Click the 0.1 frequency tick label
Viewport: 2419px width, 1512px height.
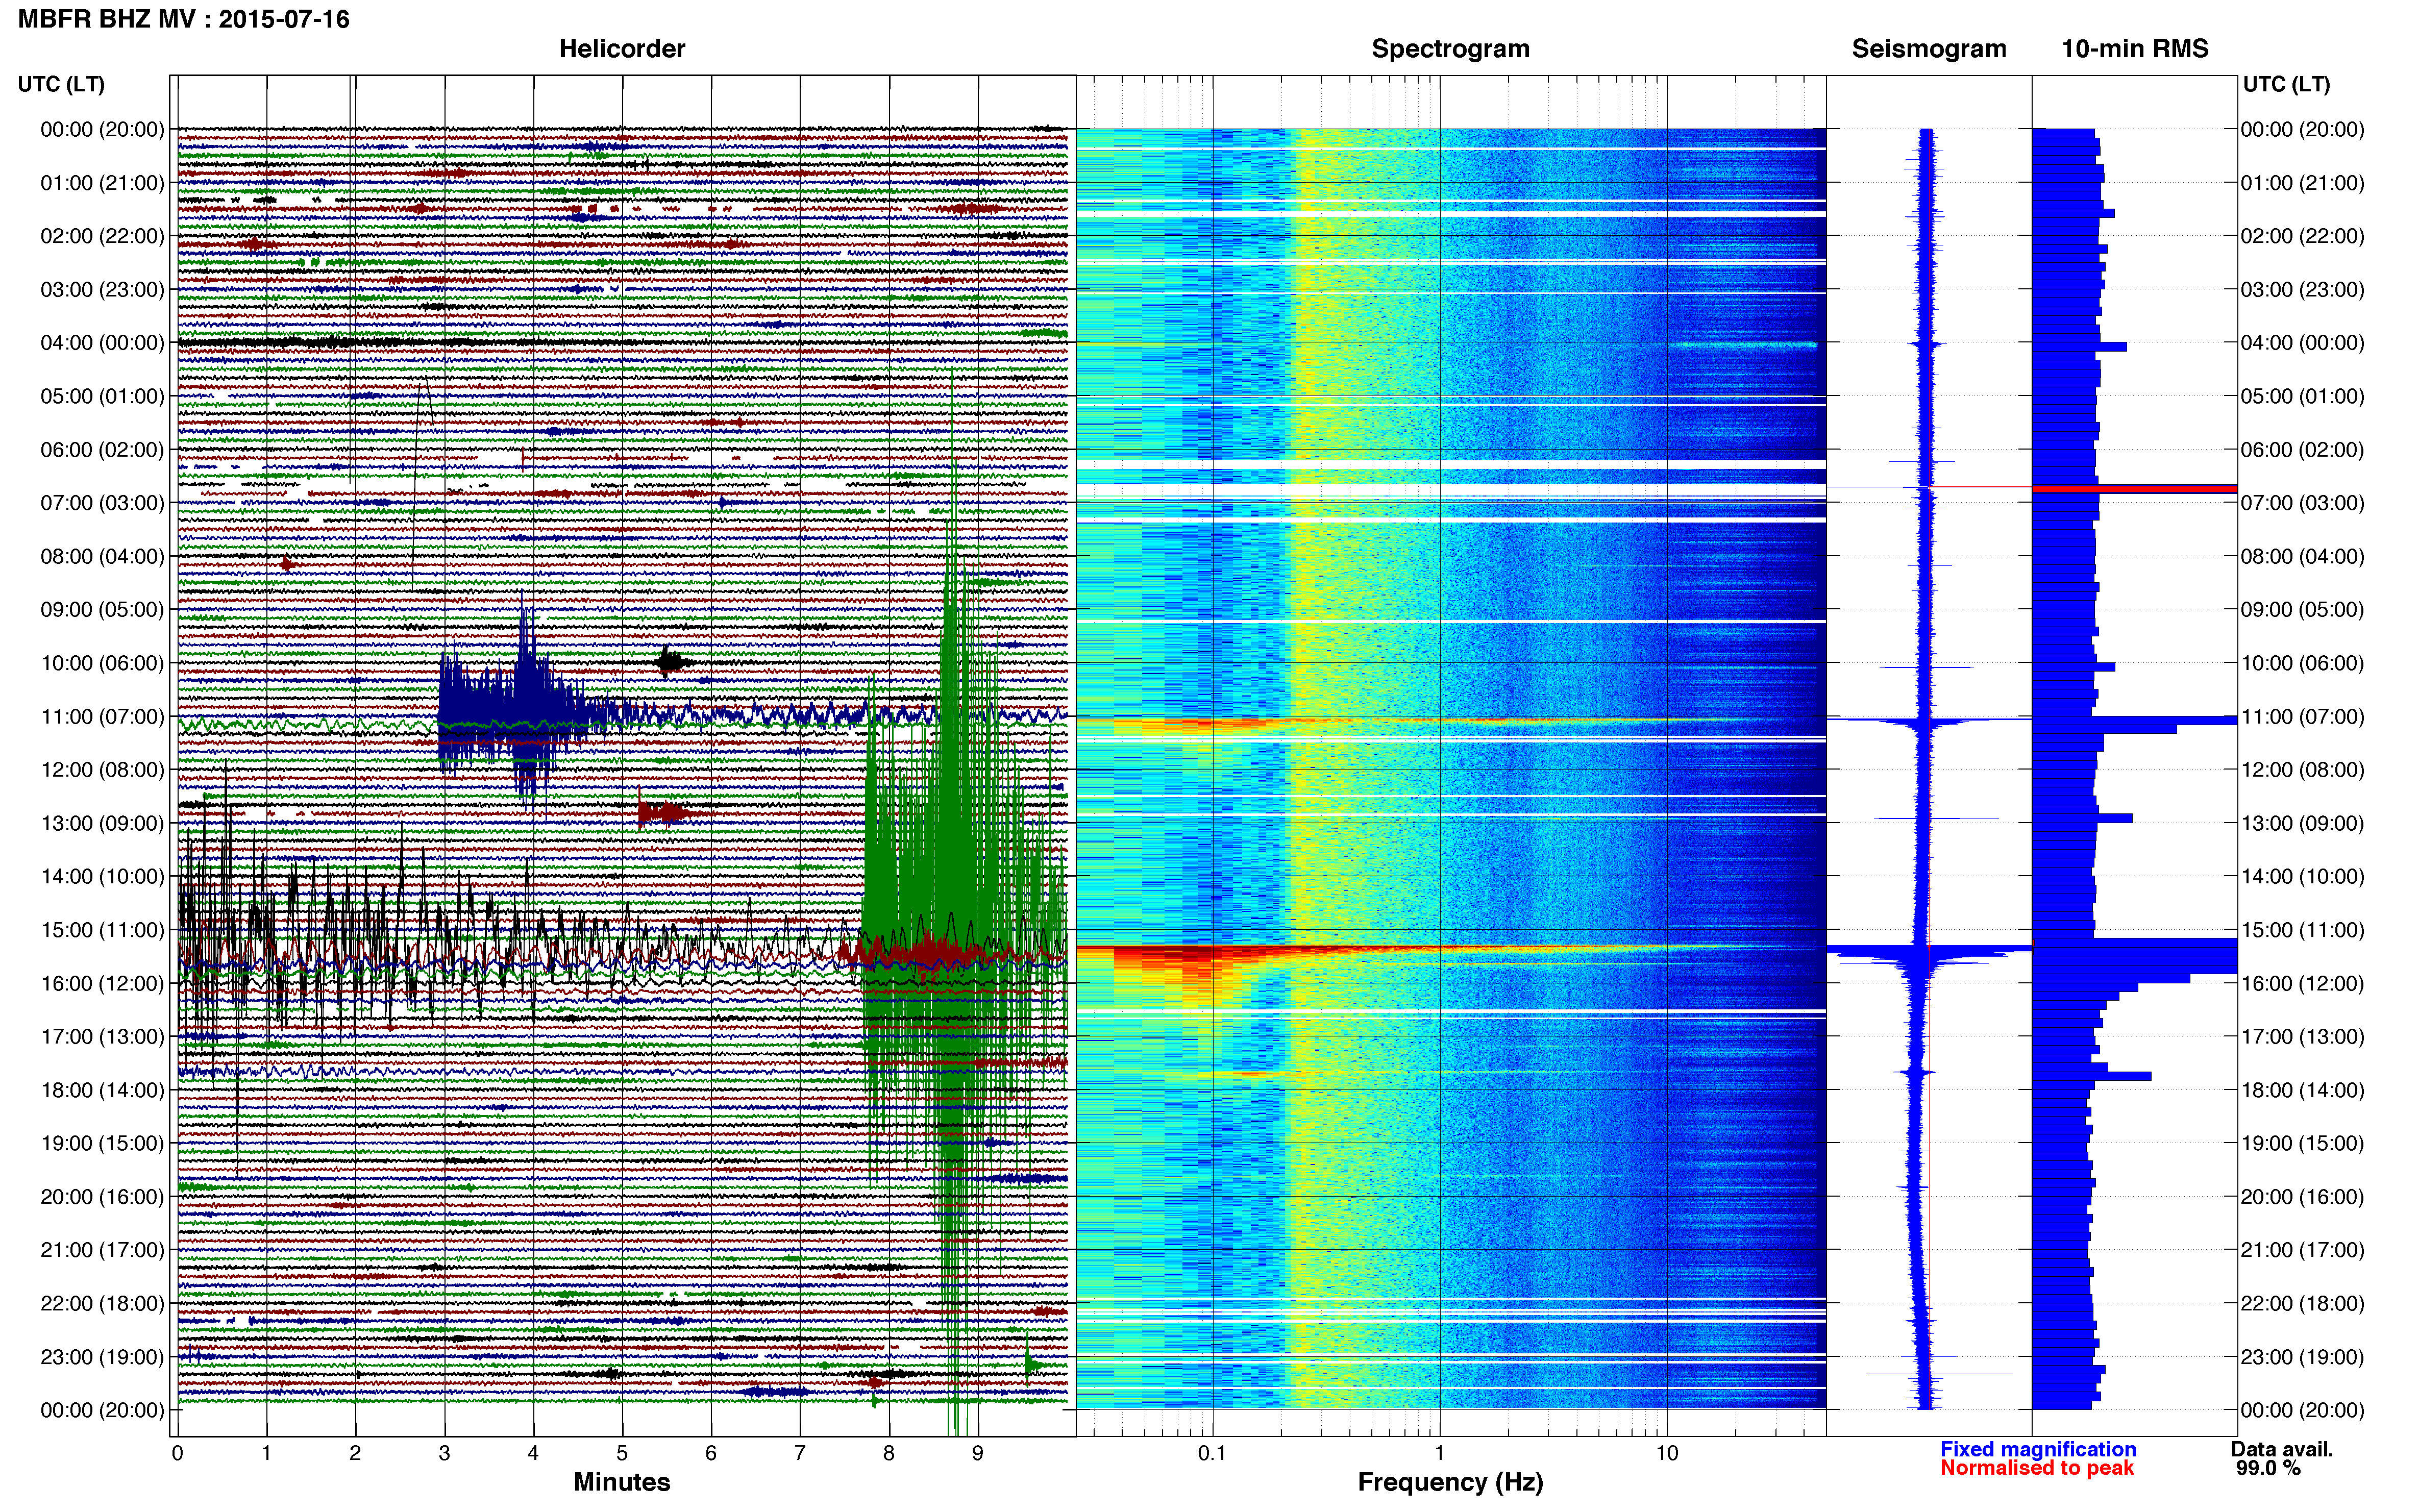(1212, 1453)
